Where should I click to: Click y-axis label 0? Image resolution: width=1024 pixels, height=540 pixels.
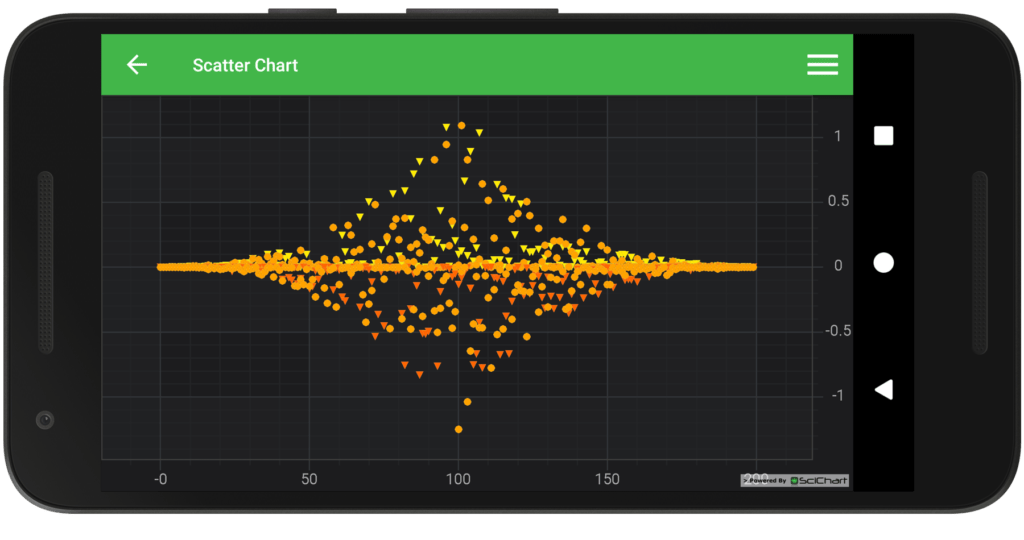[x=838, y=266]
